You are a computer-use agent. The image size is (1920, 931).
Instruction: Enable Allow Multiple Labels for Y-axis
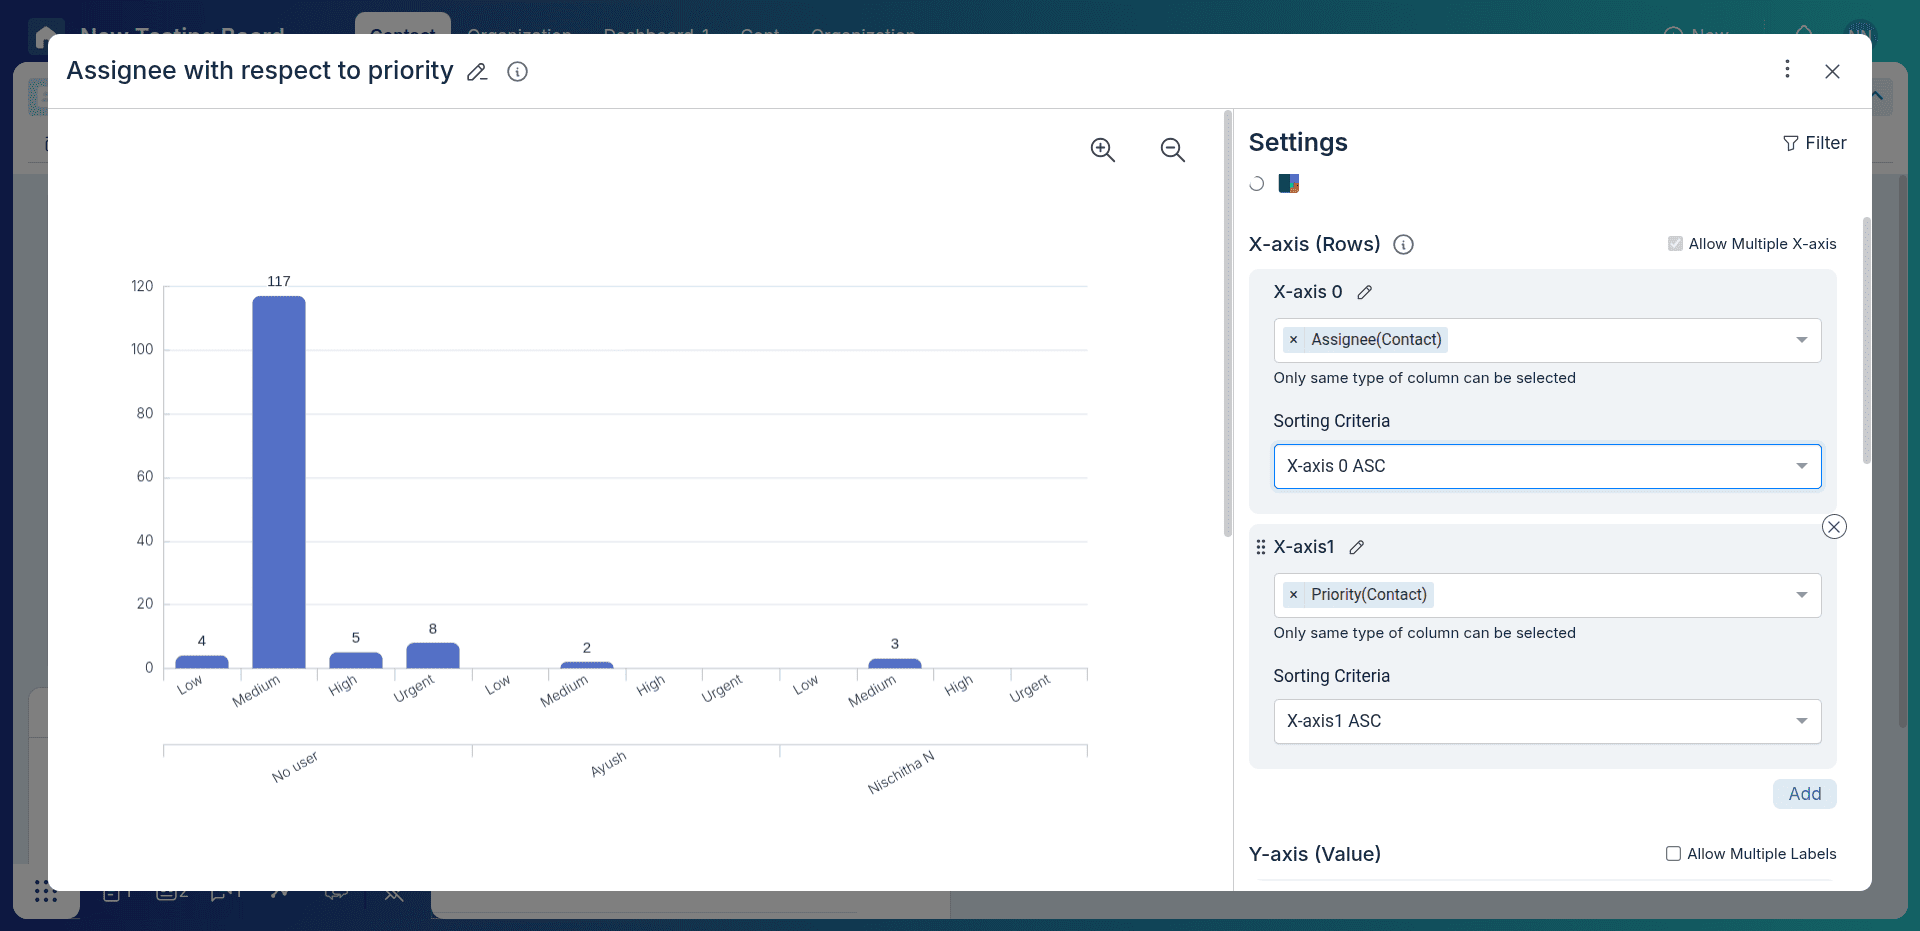coord(1671,854)
